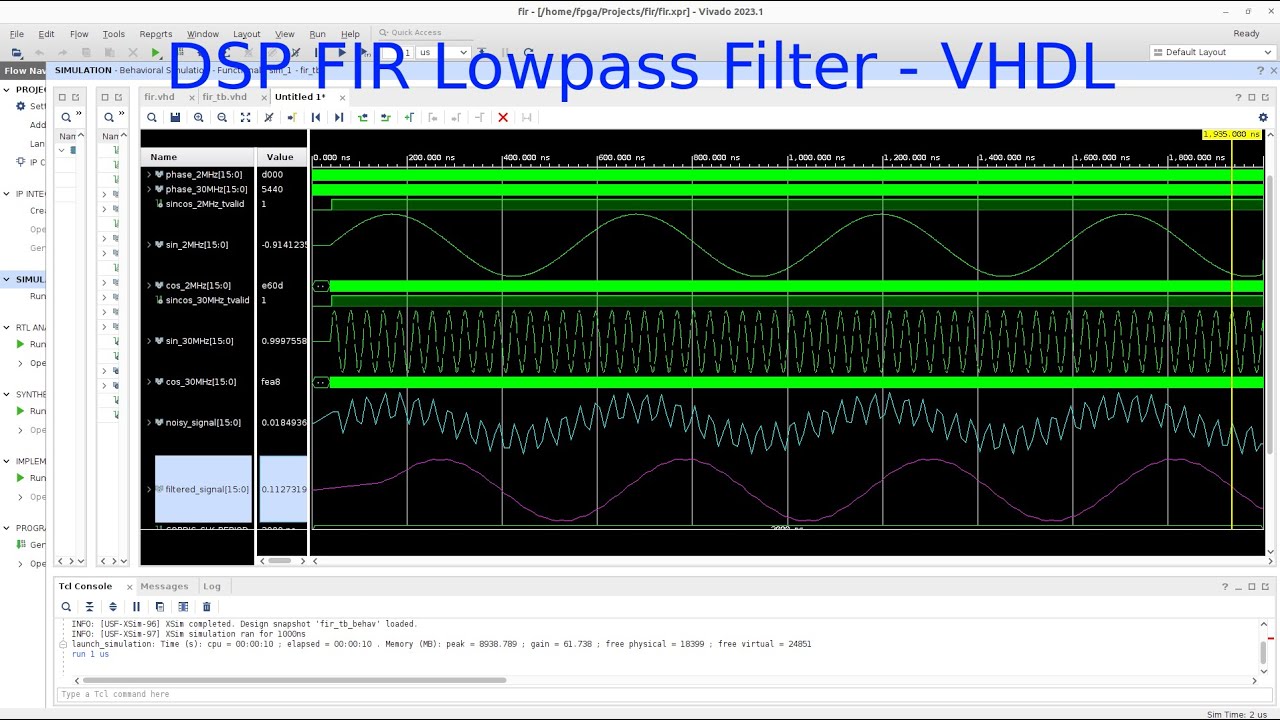Open waveform settings gear icon

click(1263, 117)
